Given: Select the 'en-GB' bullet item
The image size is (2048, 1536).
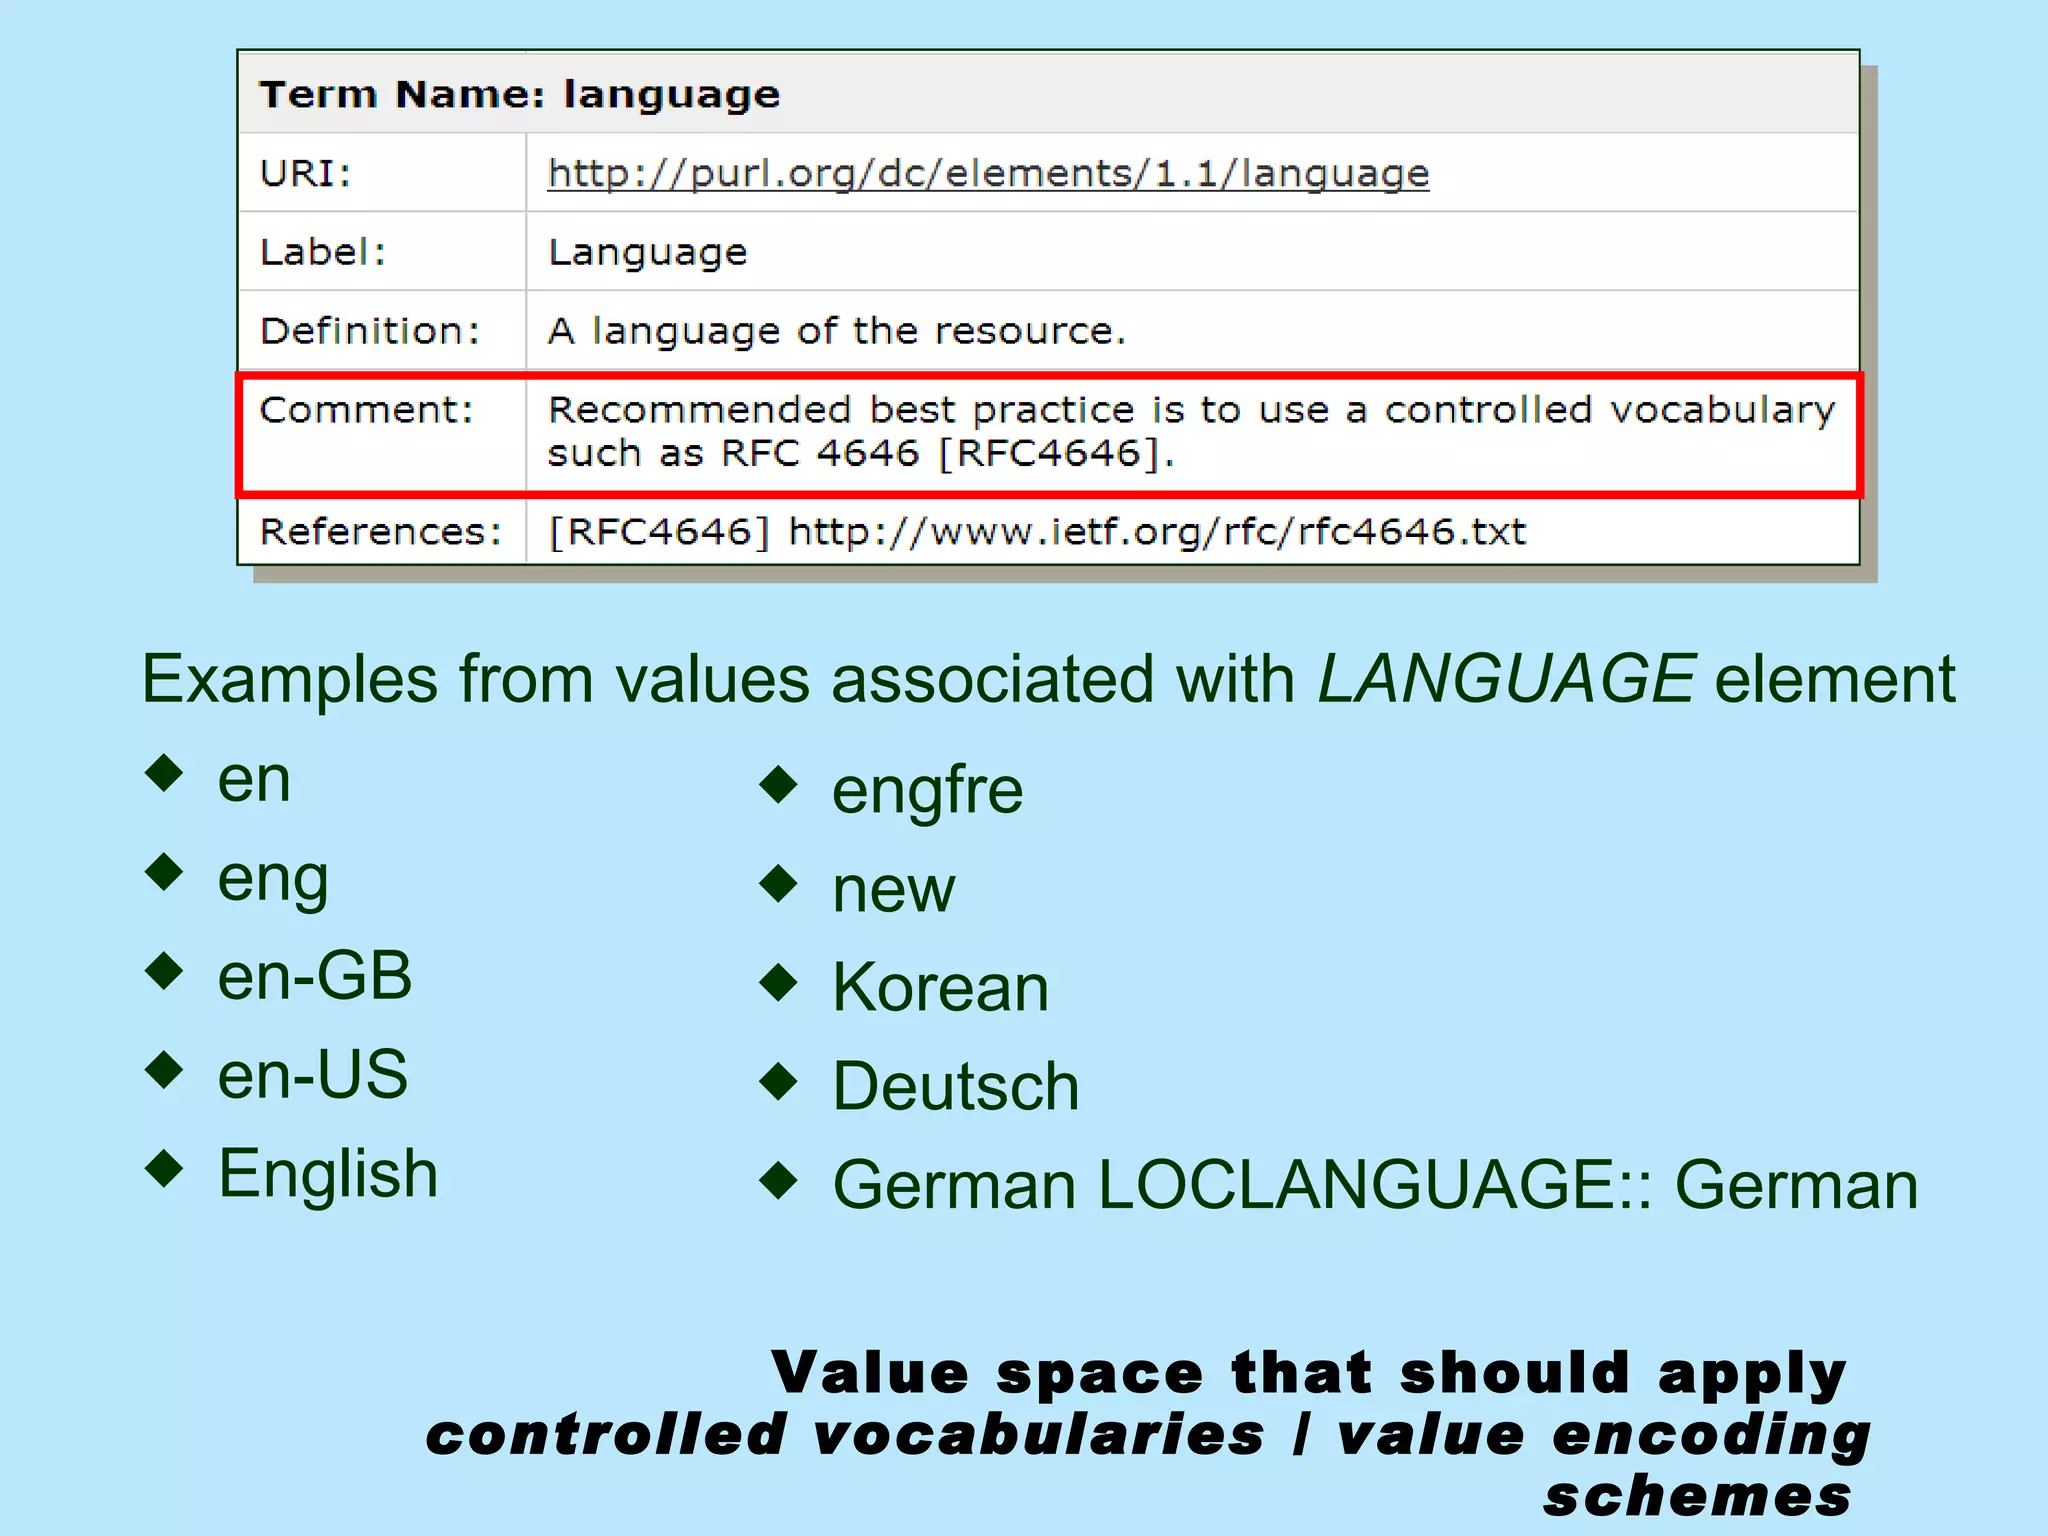Looking at the screenshot, I should pos(315,976).
